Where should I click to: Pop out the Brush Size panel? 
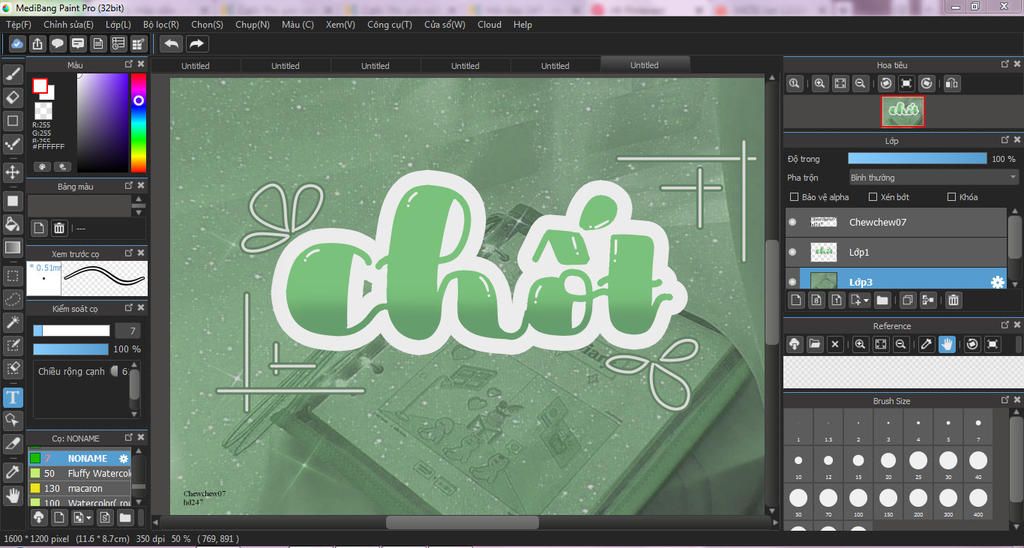[1005, 400]
